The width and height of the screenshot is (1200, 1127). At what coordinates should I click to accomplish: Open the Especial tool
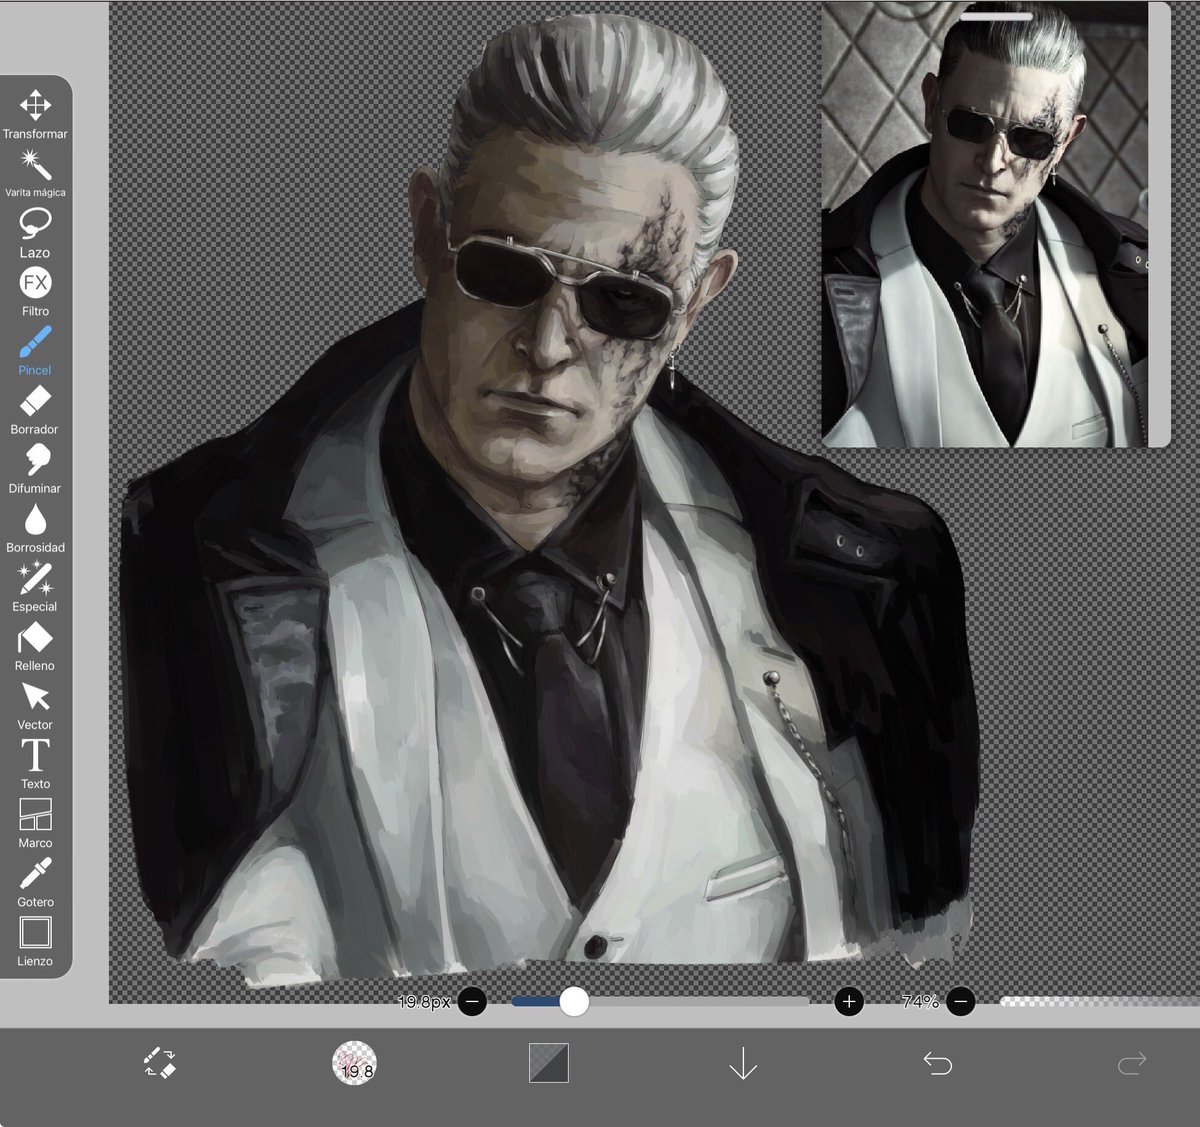pyautogui.click(x=35, y=587)
